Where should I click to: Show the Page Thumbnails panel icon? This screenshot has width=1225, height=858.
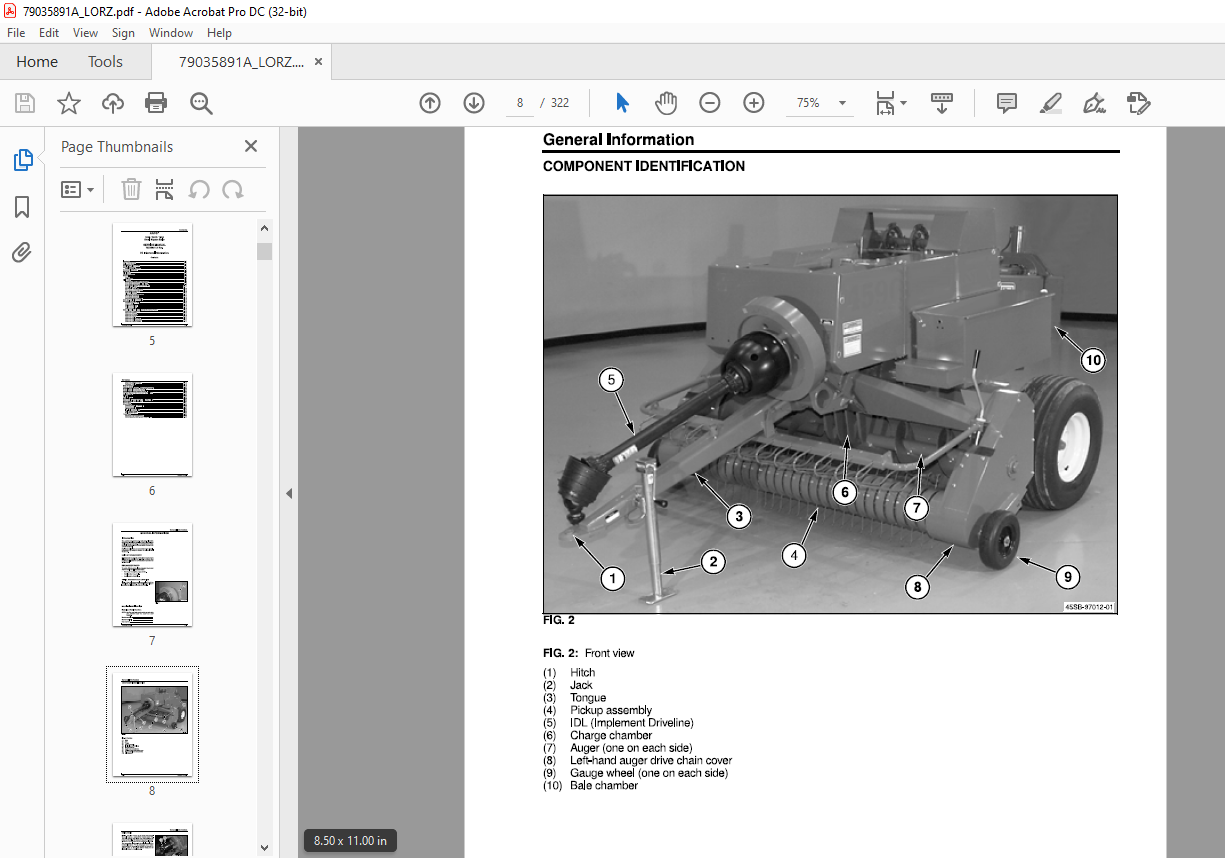click(x=22, y=160)
